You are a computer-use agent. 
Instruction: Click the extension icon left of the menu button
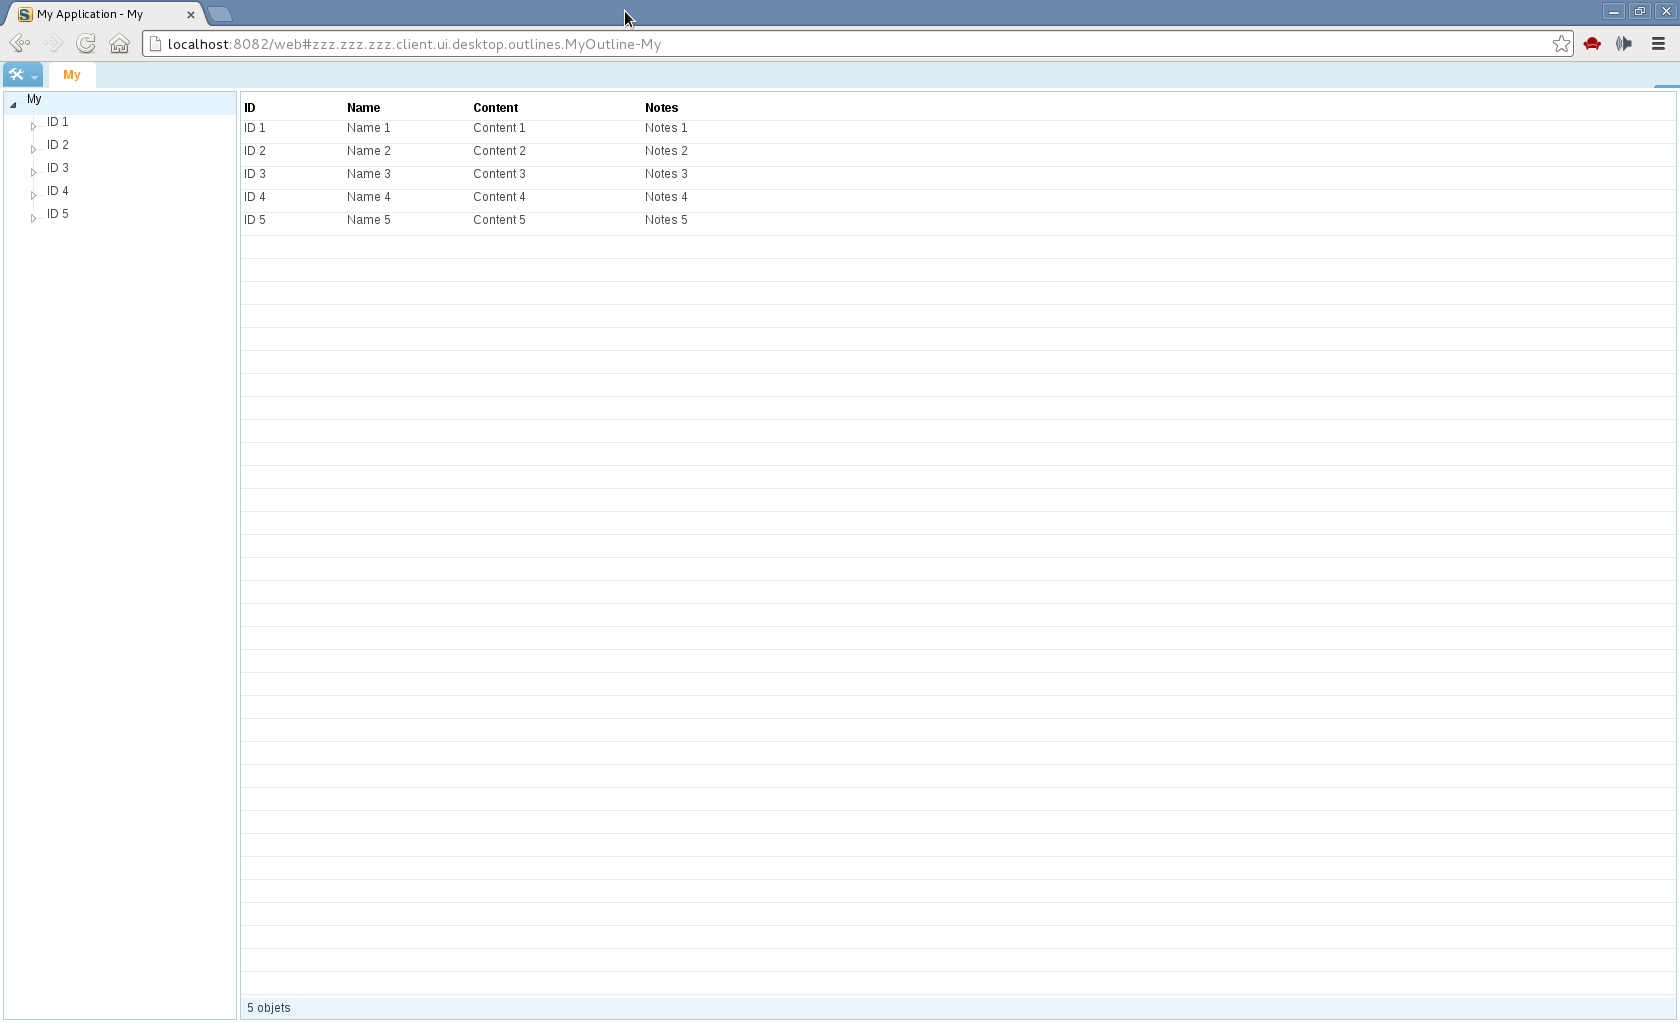point(1624,44)
